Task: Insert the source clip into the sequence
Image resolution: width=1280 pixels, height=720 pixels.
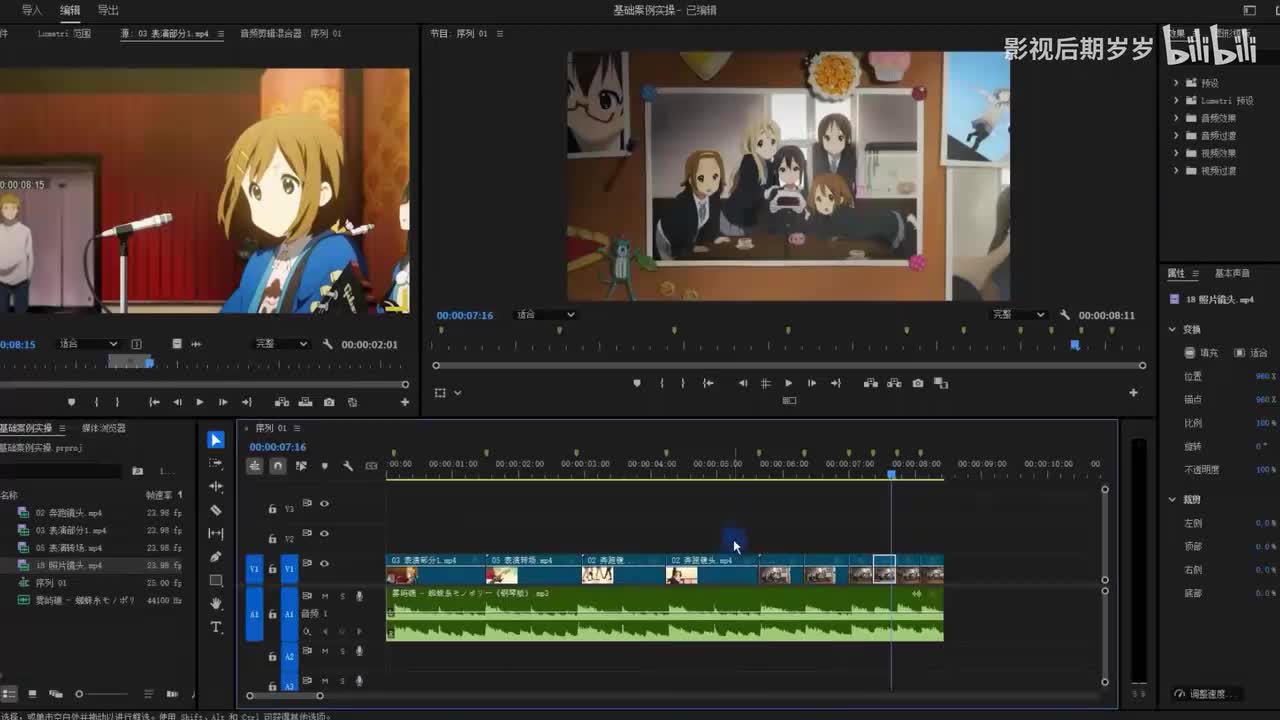Action: pos(282,402)
